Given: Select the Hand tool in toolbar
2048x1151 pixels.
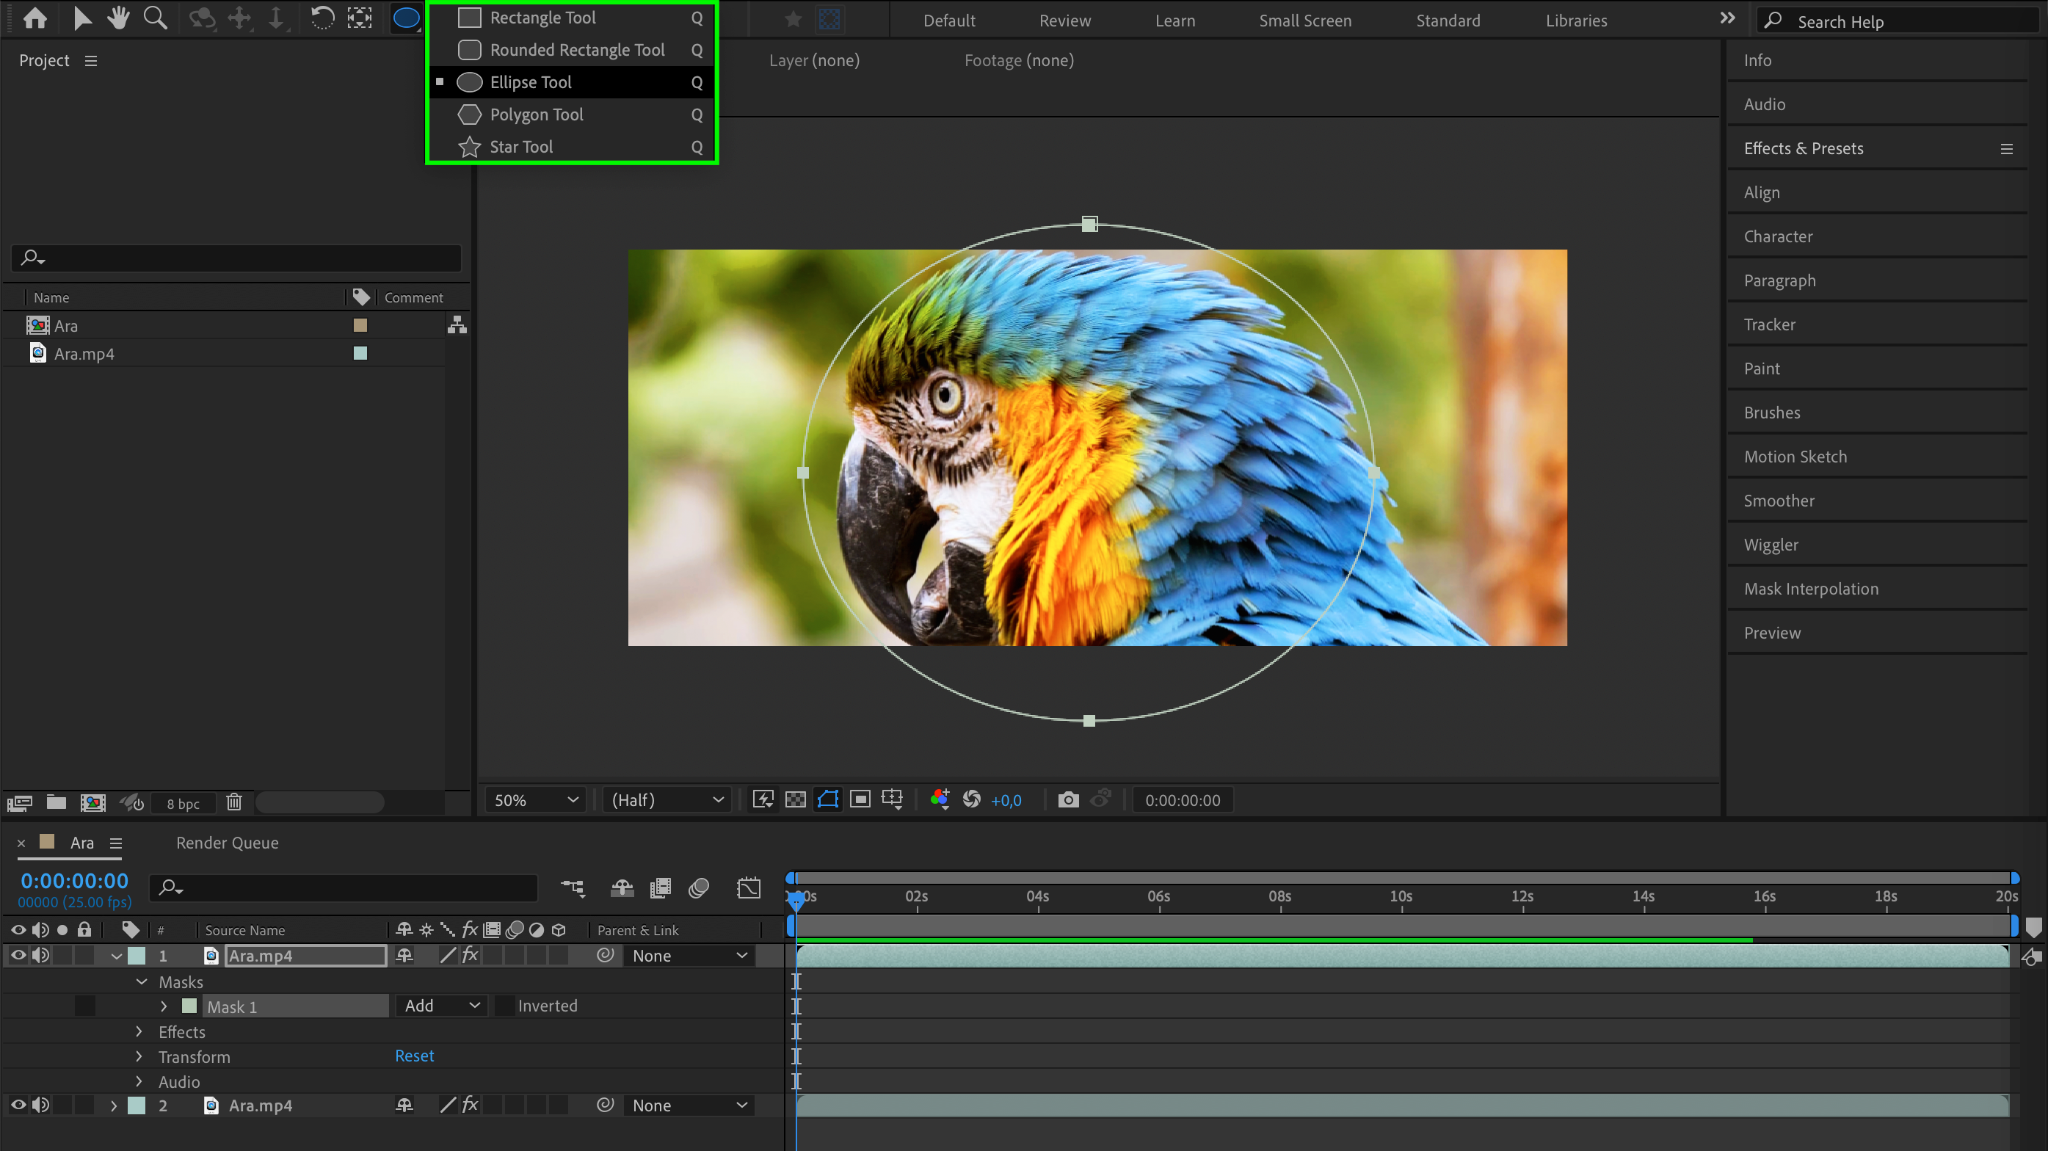Looking at the screenshot, I should (119, 18).
